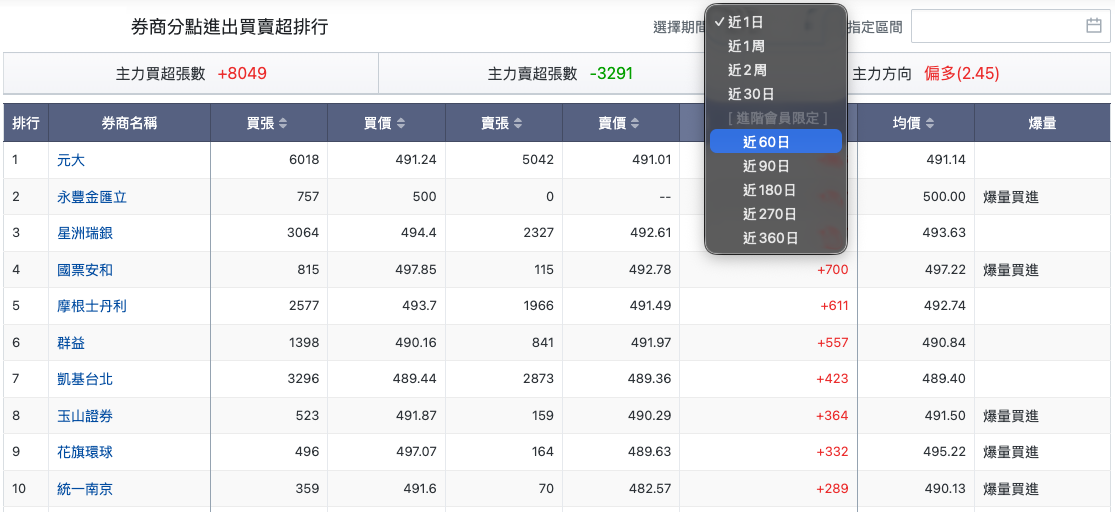This screenshot has width=1115, height=512.
Task: Click the 排行 column header
Action: [x=26, y=123]
